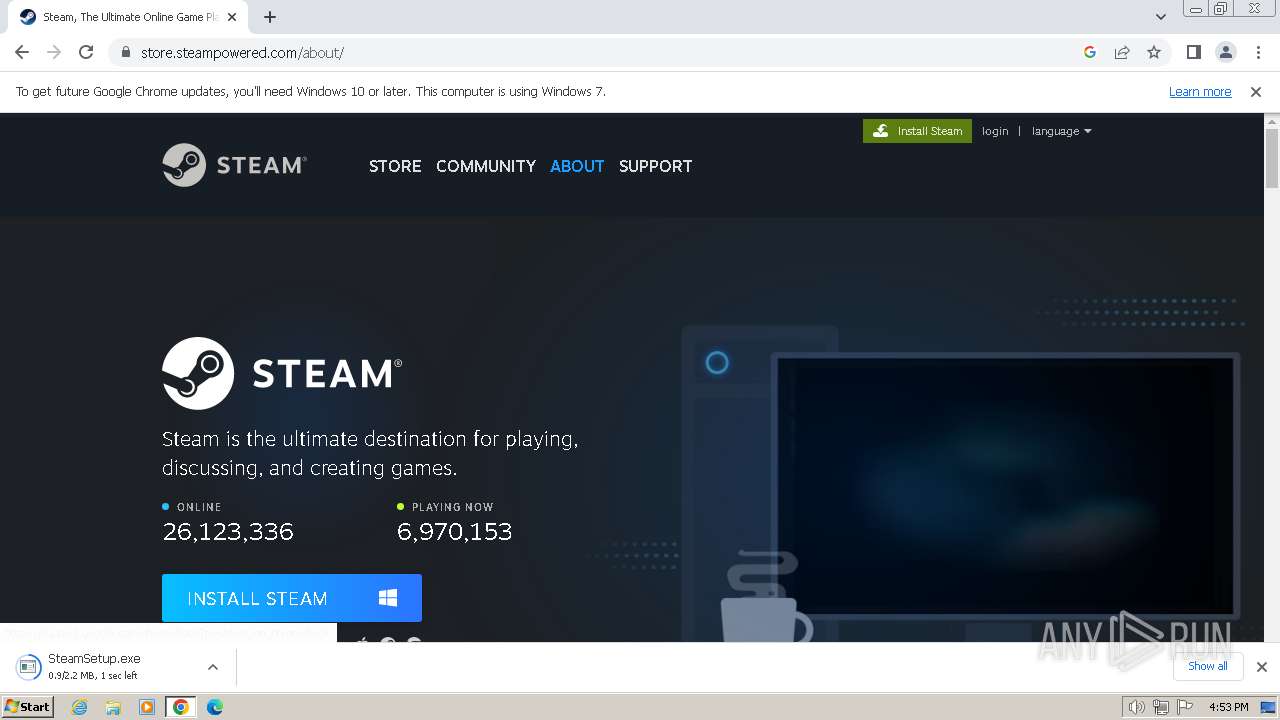This screenshot has width=1280, height=720.
Task: Click the volume icon in the system tray
Action: tap(1136, 707)
